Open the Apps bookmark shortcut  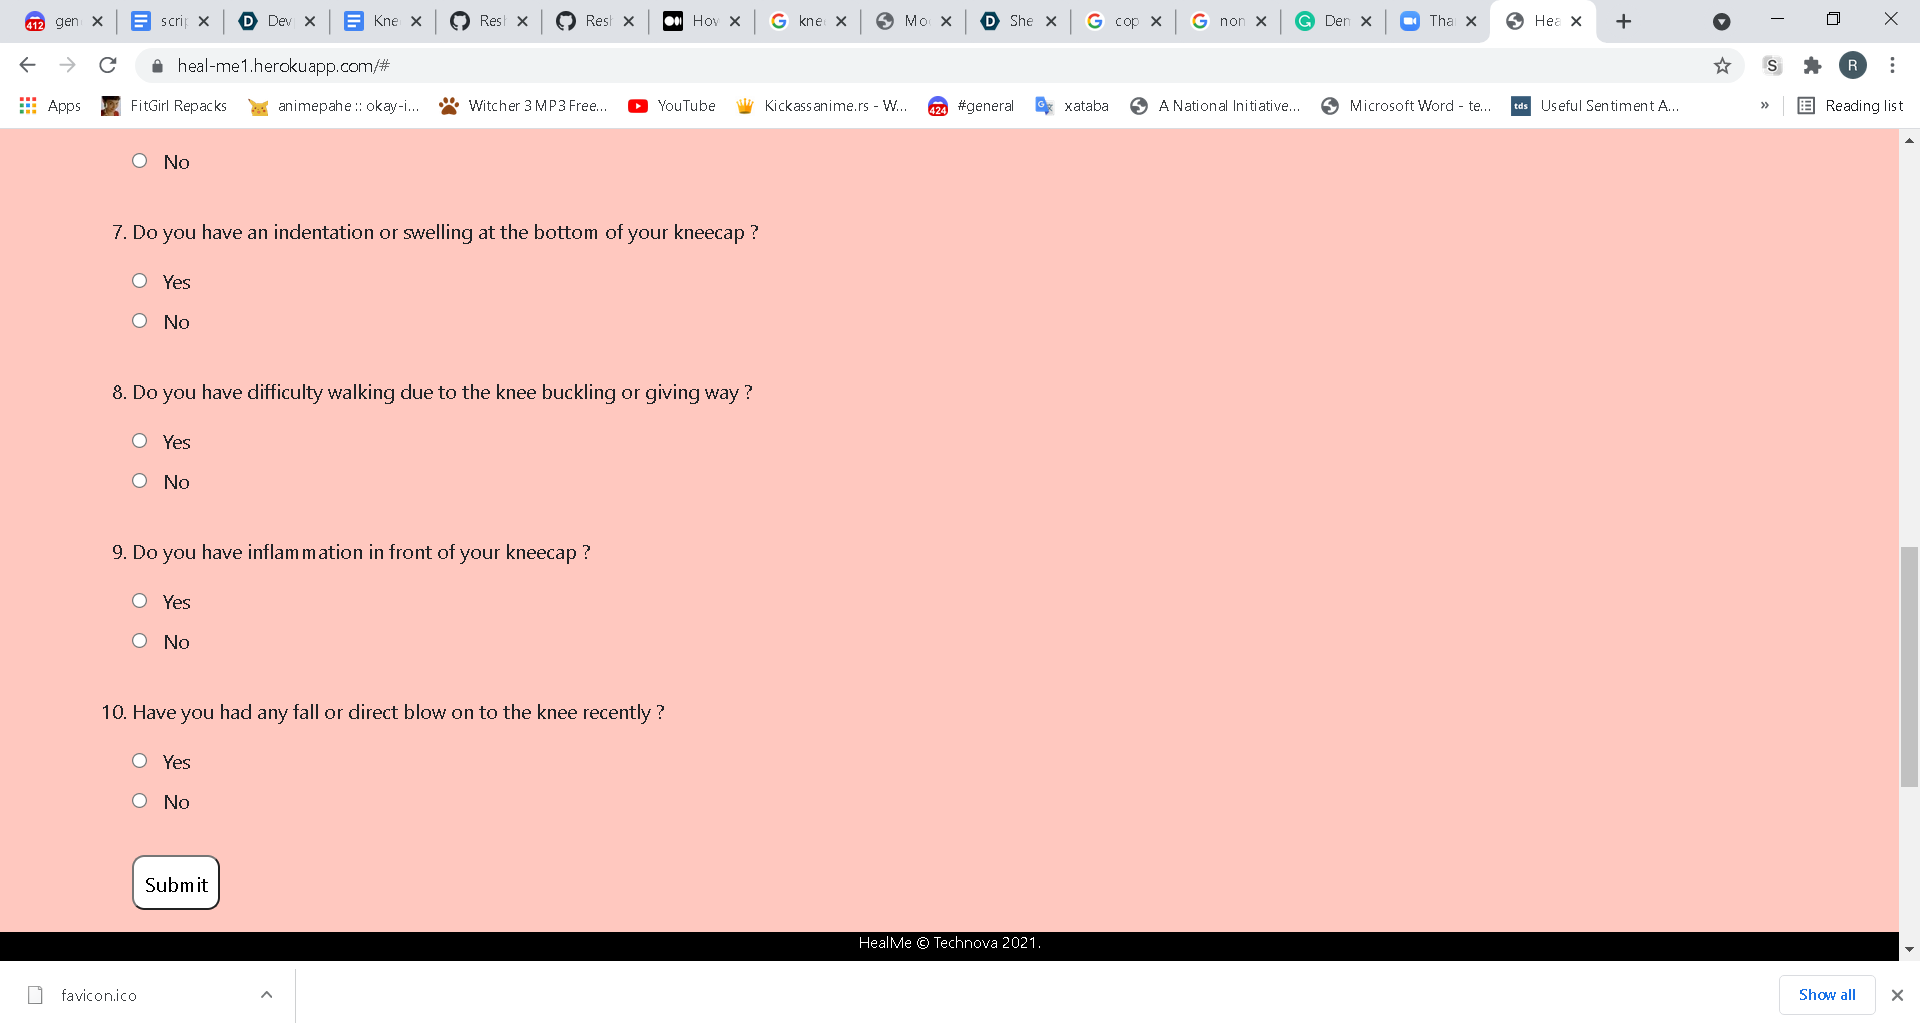50,106
